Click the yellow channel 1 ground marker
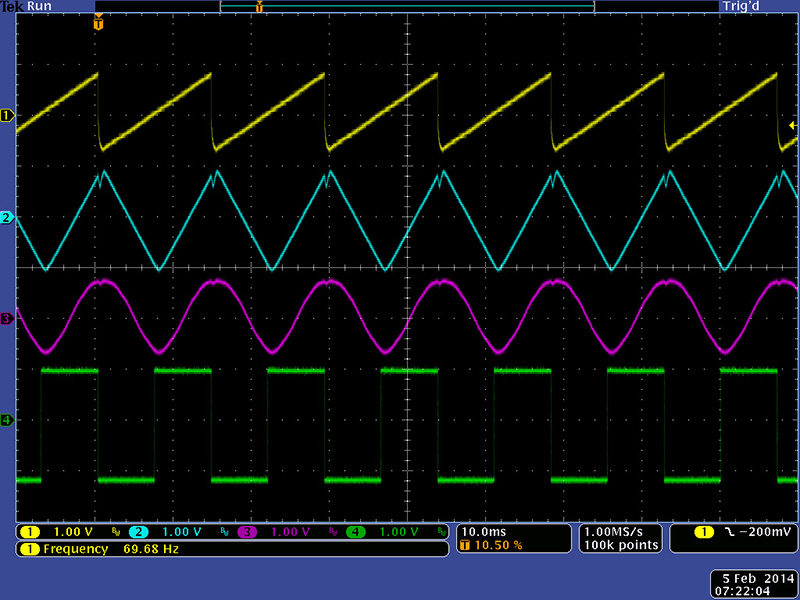This screenshot has height=600, width=800. click(7, 115)
